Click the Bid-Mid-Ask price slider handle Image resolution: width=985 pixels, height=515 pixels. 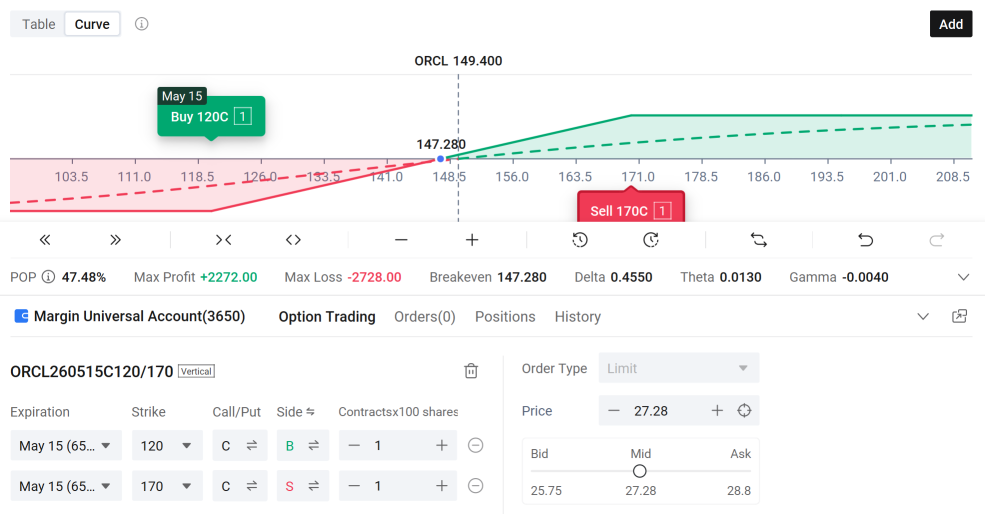[639, 471]
